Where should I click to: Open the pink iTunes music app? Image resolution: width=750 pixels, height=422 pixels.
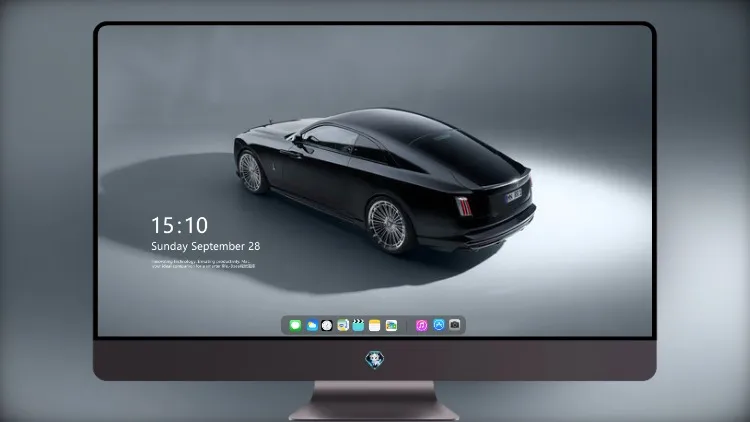(421, 325)
